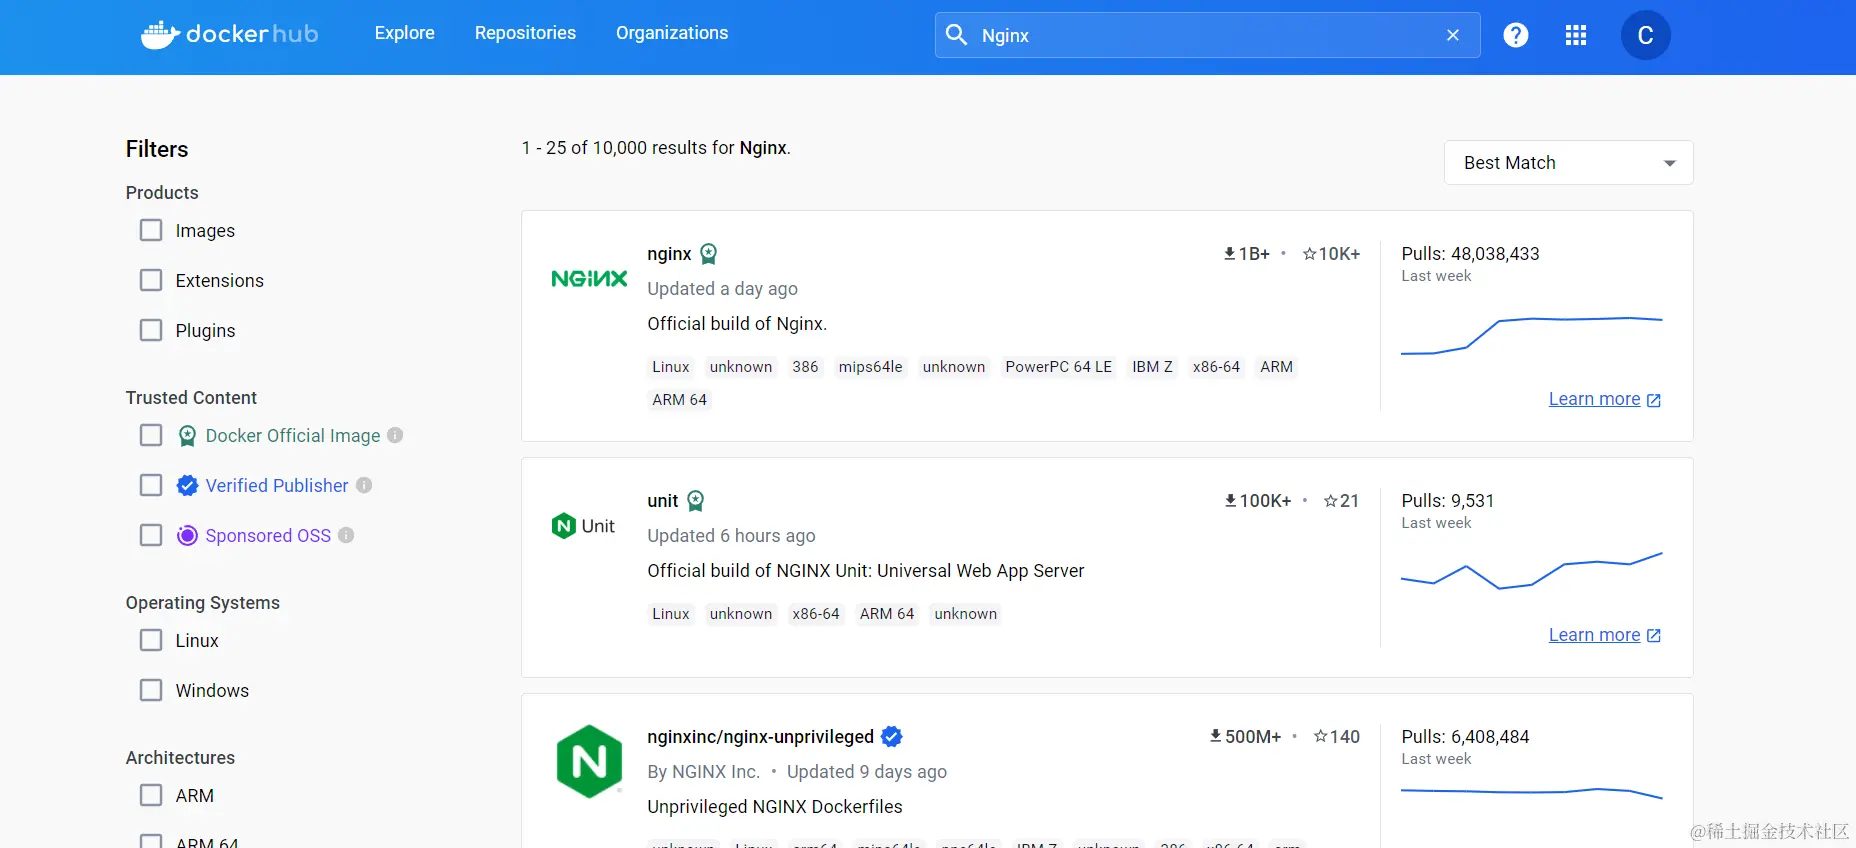Click the Docker Hub logo
The height and width of the screenshot is (848, 1856).
click(230, 34)
